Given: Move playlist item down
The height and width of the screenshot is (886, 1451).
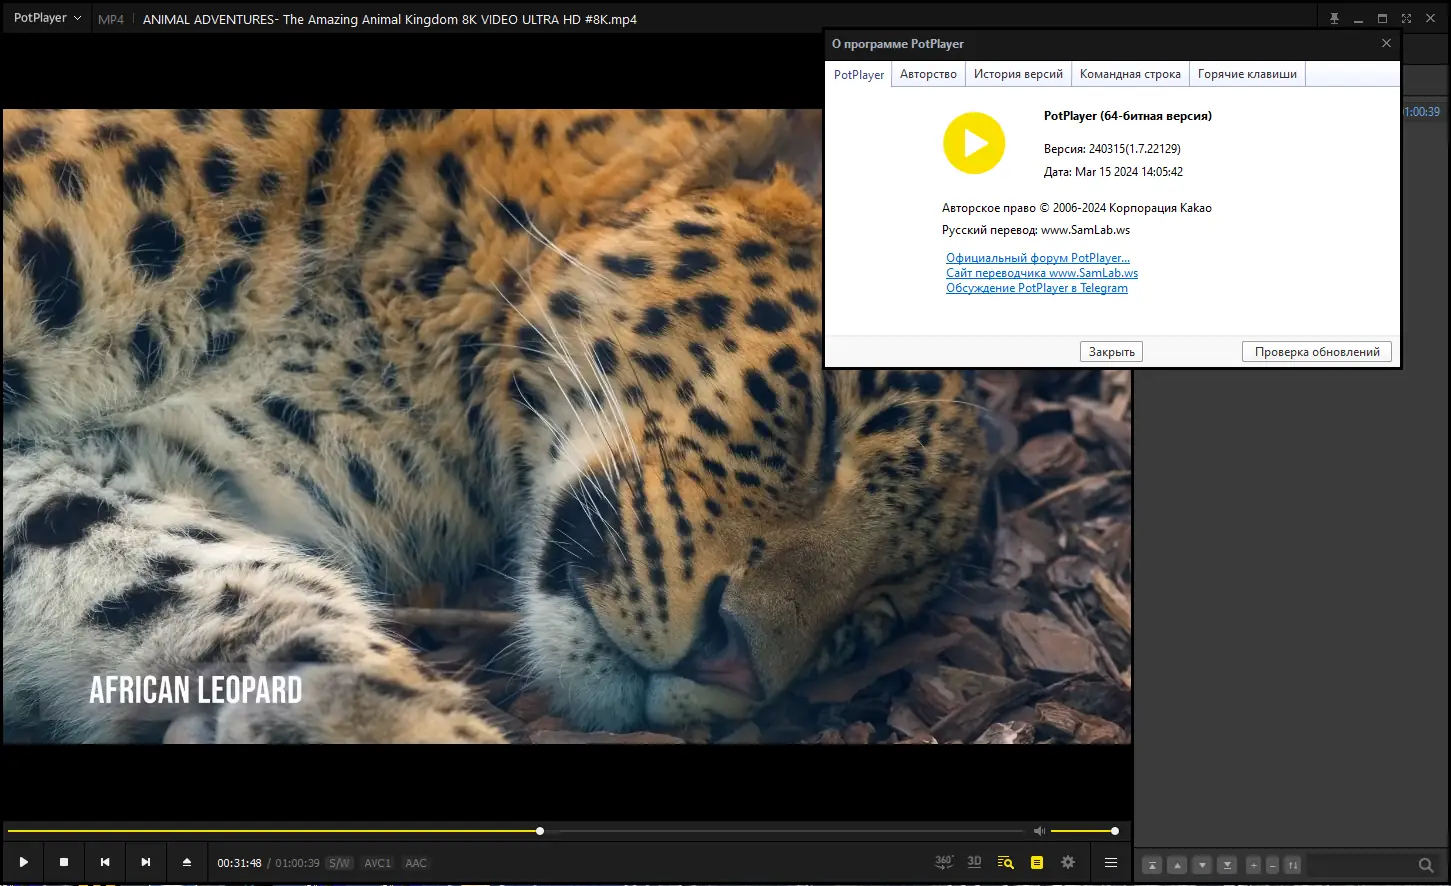Looking at the screenshot, I should pyautogui.click(x=1202, y=865).
